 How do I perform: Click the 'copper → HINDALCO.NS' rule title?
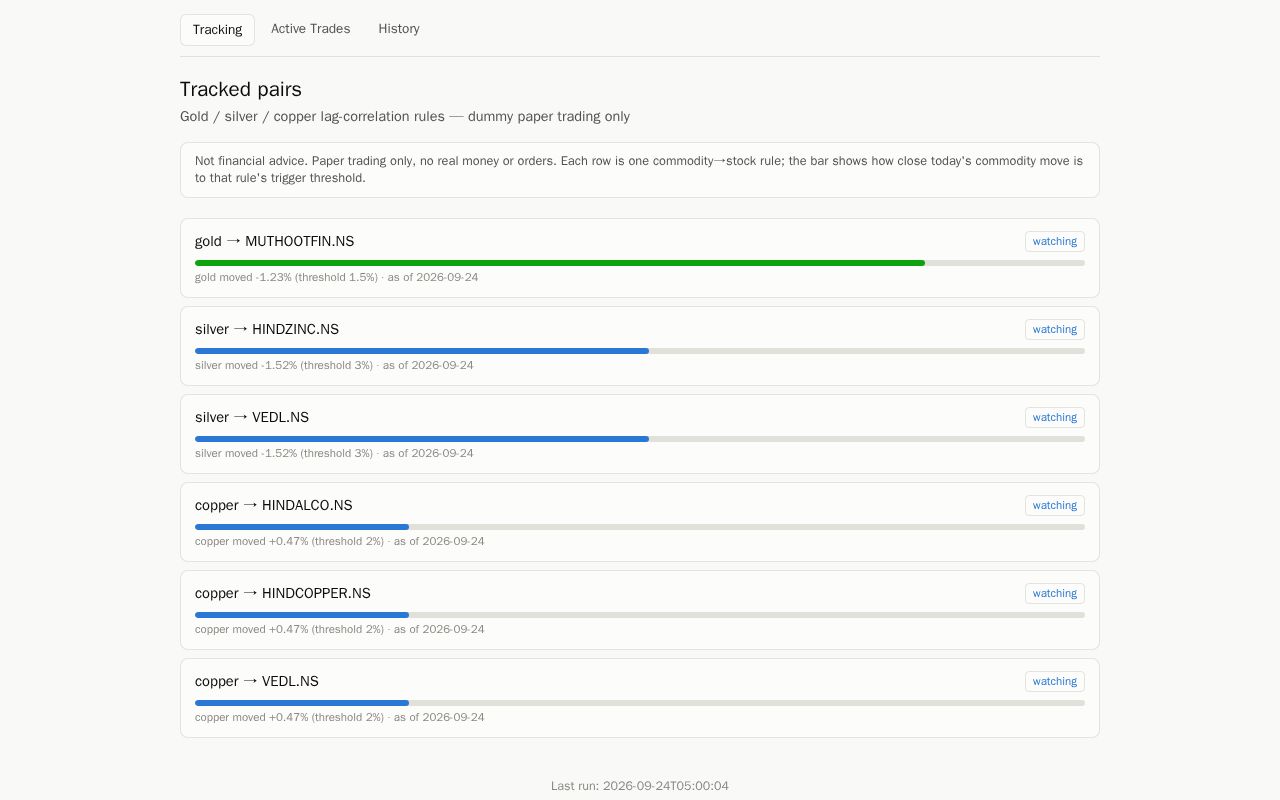(274, 505)
